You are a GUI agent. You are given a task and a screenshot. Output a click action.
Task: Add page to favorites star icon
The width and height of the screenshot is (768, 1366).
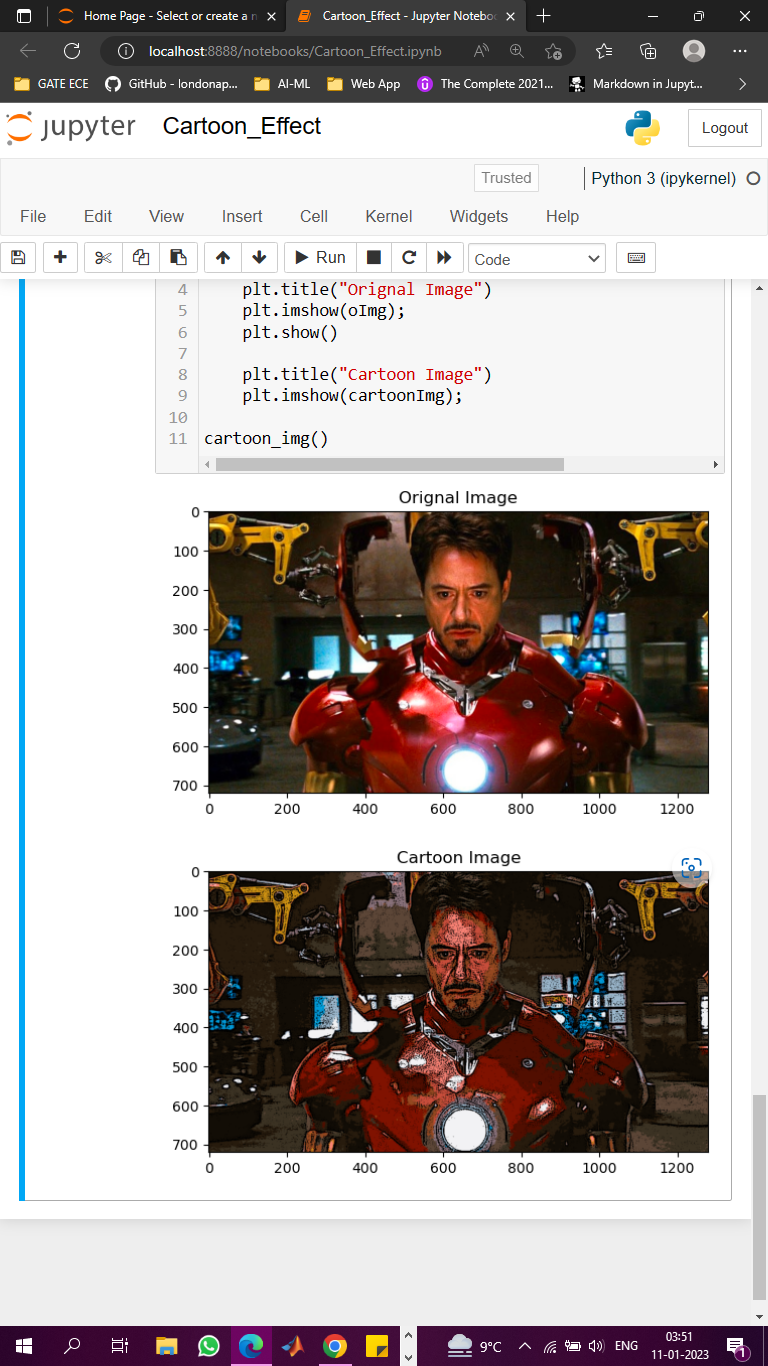[x=553, y=51]
